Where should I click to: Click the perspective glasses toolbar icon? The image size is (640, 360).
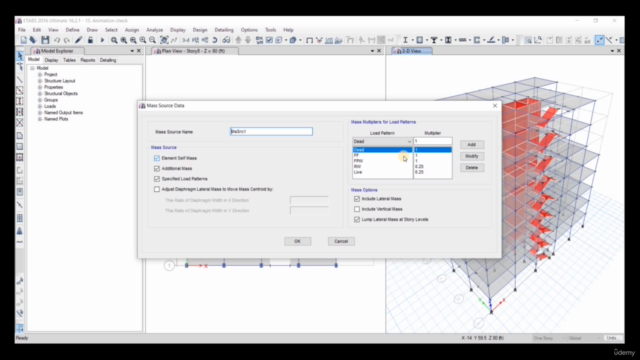coord(226,40)
